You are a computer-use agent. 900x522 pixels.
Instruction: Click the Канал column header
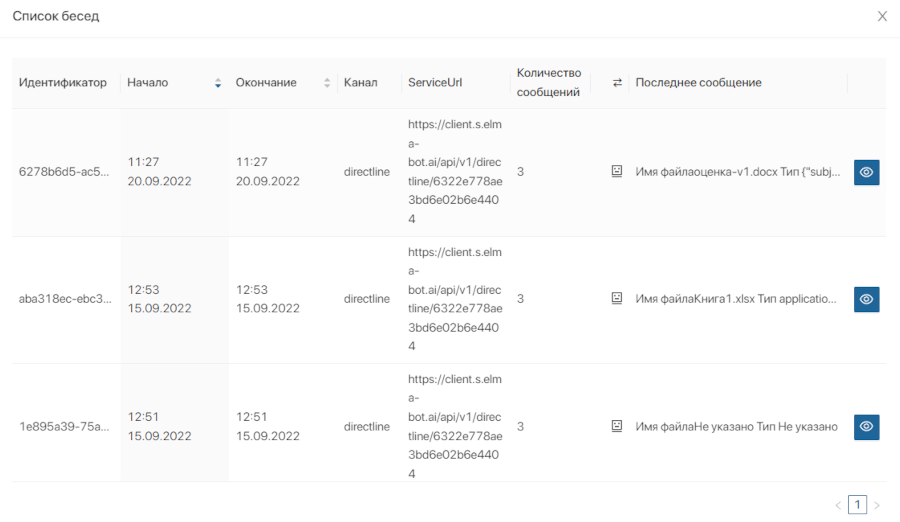pos(360,83)
